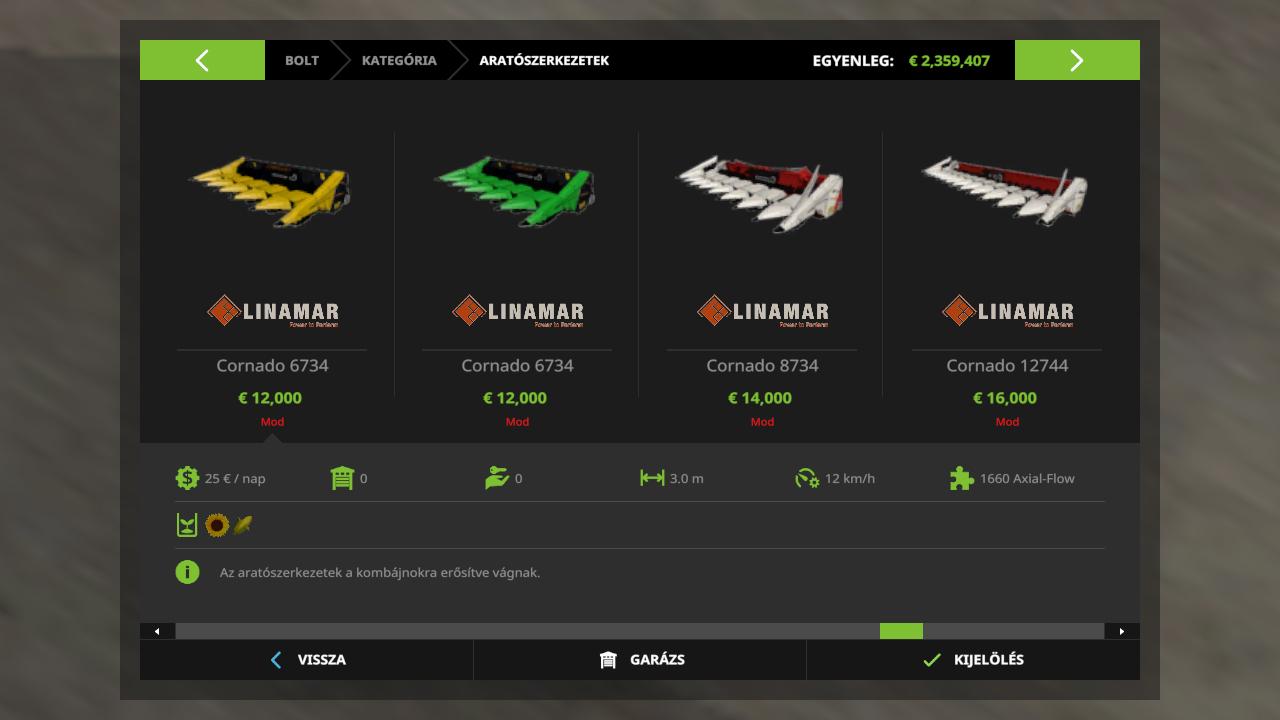1280x720 pixels.
Task: Click the puzzle piece combination icon
Action: tap(962, 478)
